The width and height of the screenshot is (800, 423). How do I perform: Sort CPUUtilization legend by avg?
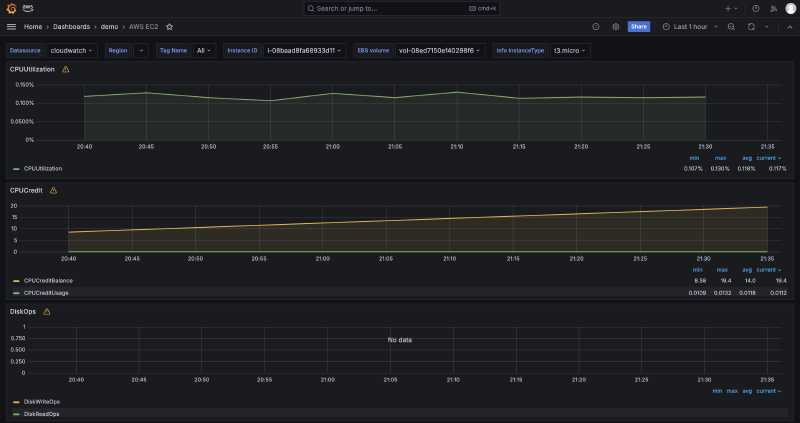tap(746, 158)
